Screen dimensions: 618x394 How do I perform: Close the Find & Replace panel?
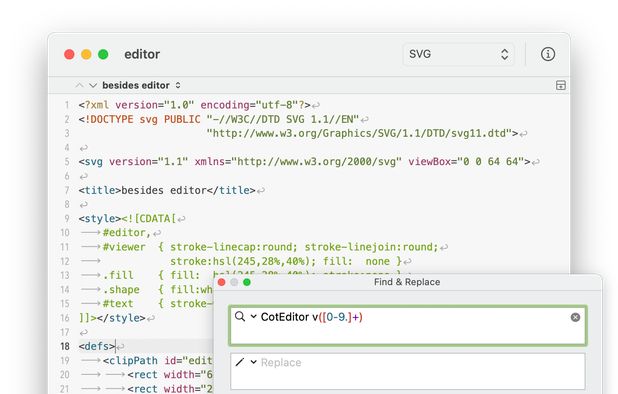(x=222, y=282)
